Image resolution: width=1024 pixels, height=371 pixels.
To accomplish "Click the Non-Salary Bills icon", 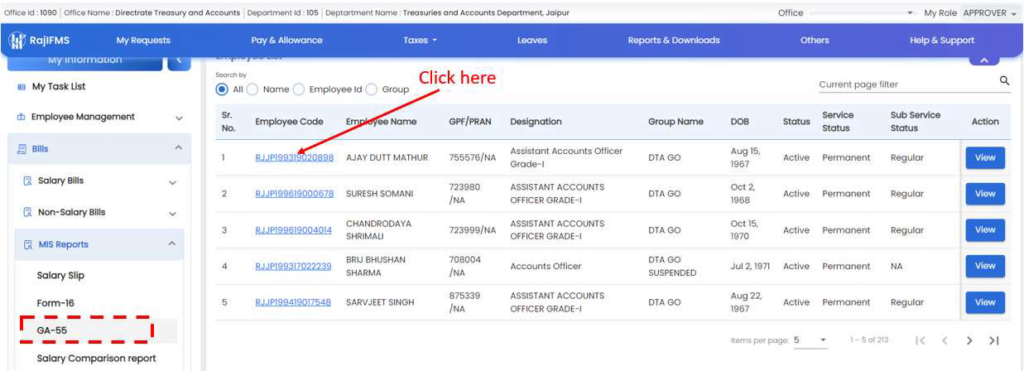I will tap(27, 212).
